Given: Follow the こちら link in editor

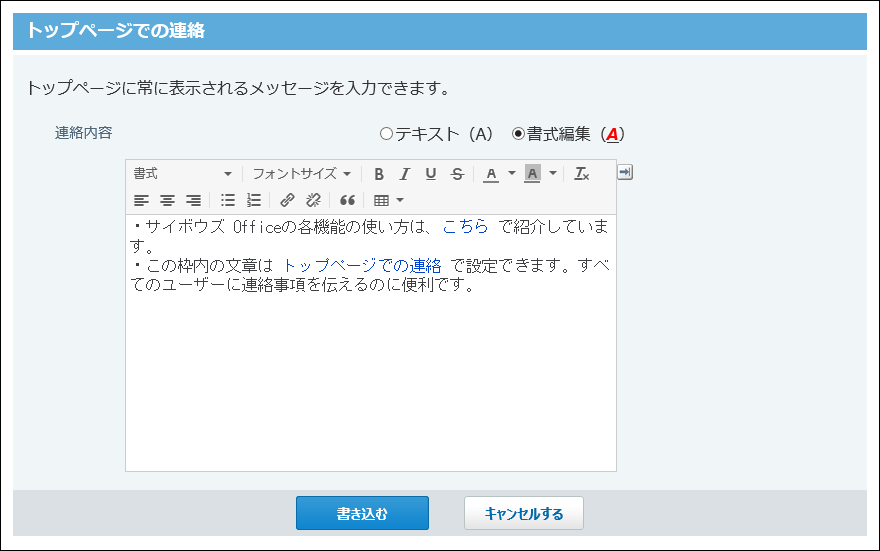Looking at the screenshot, I should pos(465,227).
